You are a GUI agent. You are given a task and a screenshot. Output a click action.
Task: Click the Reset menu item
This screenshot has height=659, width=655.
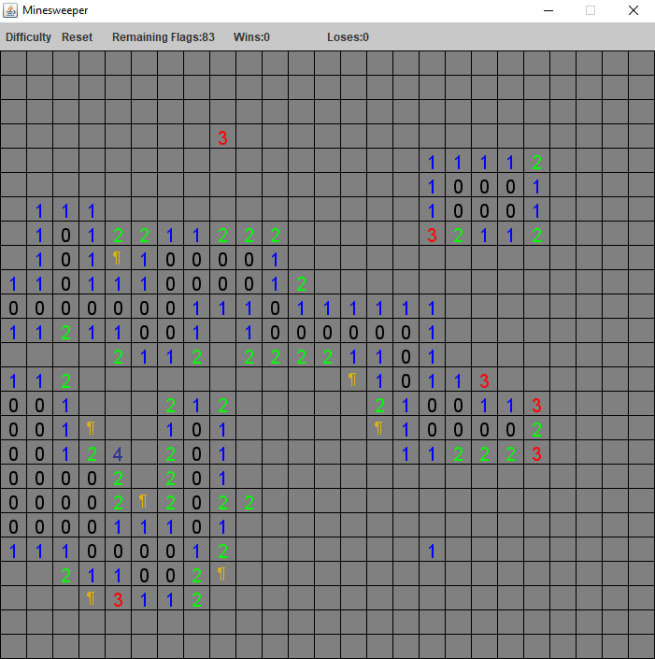pyautogui.click(x=77, y=37)
